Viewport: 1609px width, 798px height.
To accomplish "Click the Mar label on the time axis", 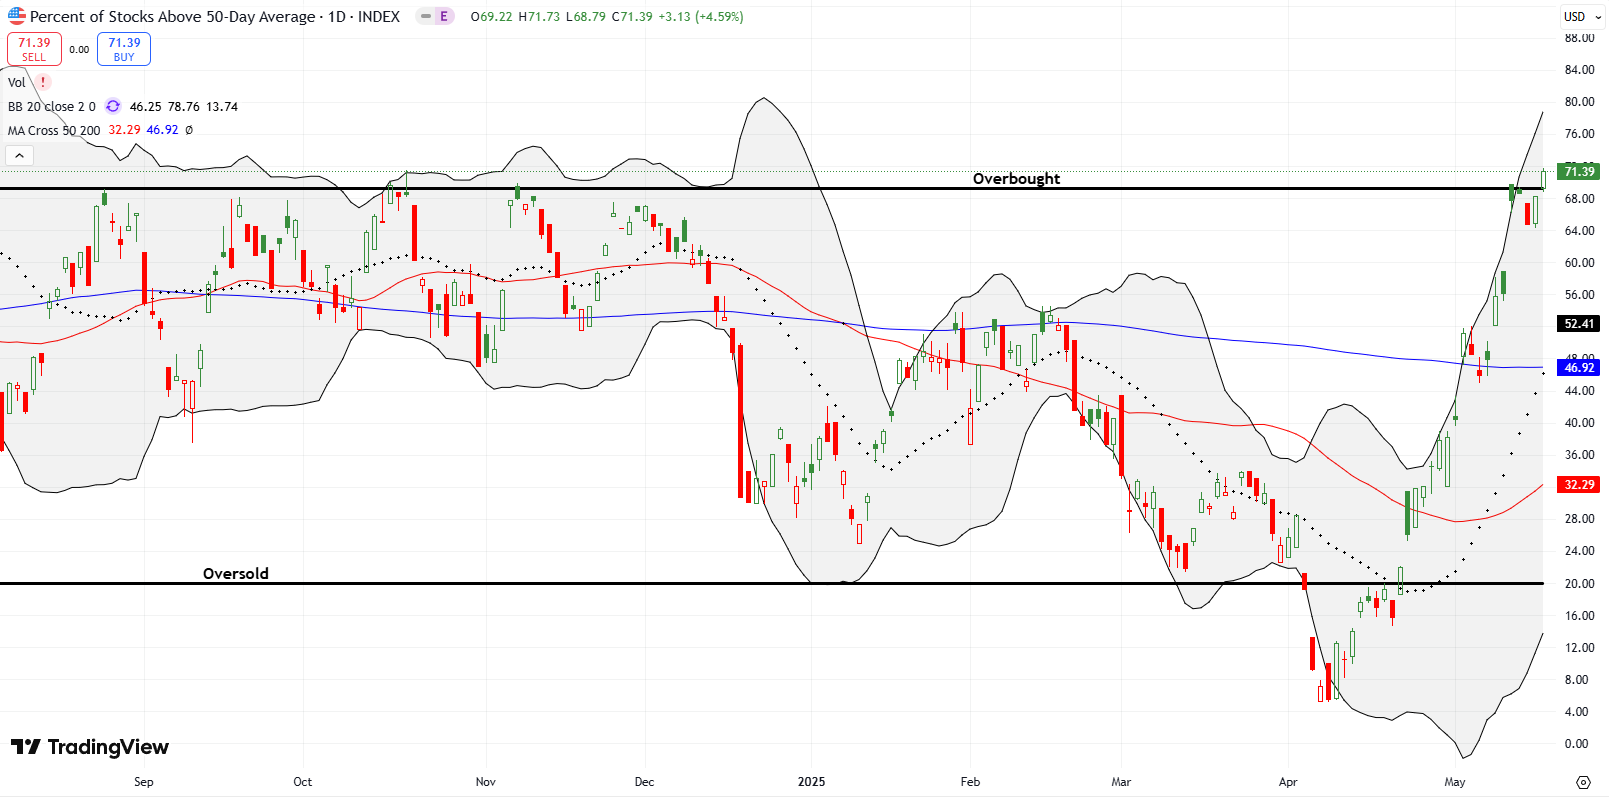I will point(1121,782).
